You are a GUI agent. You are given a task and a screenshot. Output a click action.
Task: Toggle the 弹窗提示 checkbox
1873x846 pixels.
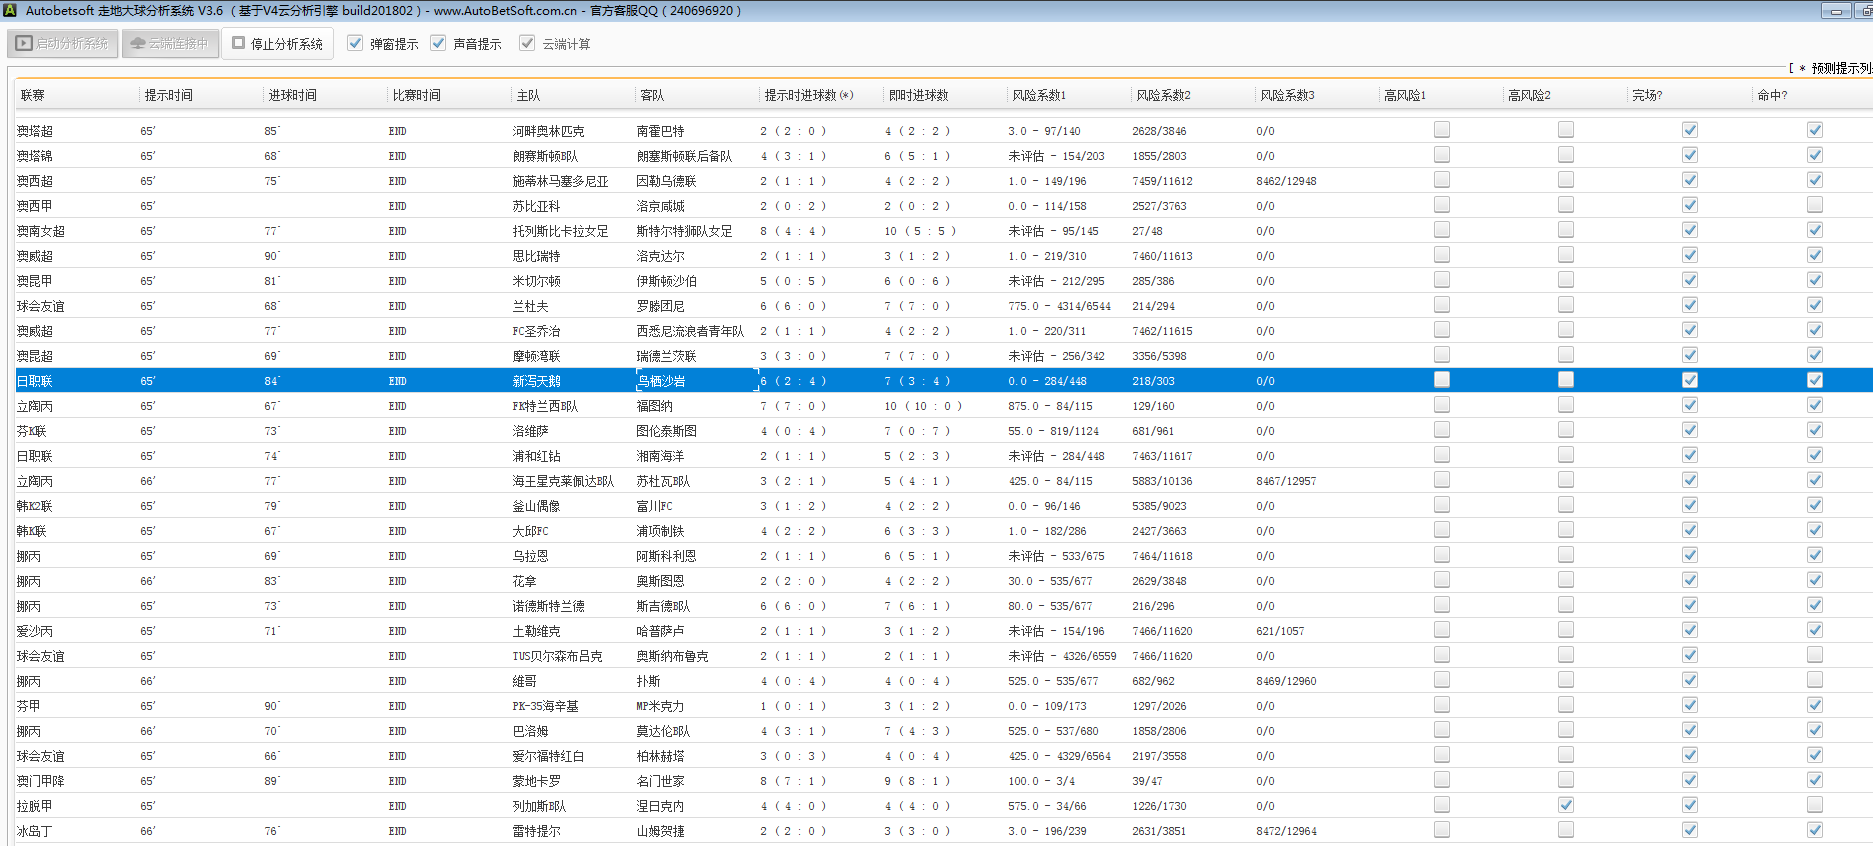[355, 43]
